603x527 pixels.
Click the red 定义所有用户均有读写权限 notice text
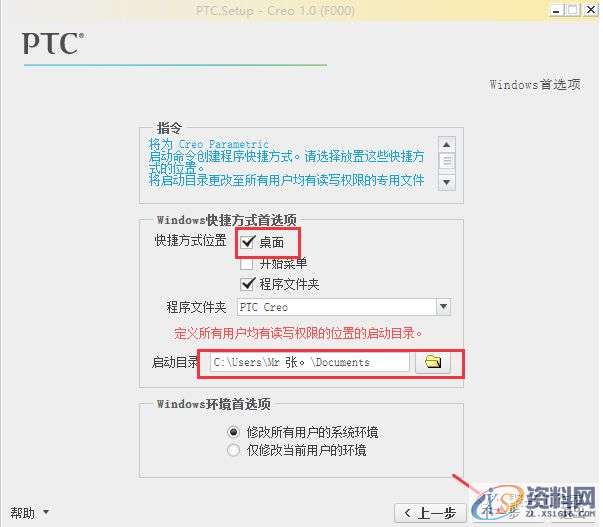[298, 333]
